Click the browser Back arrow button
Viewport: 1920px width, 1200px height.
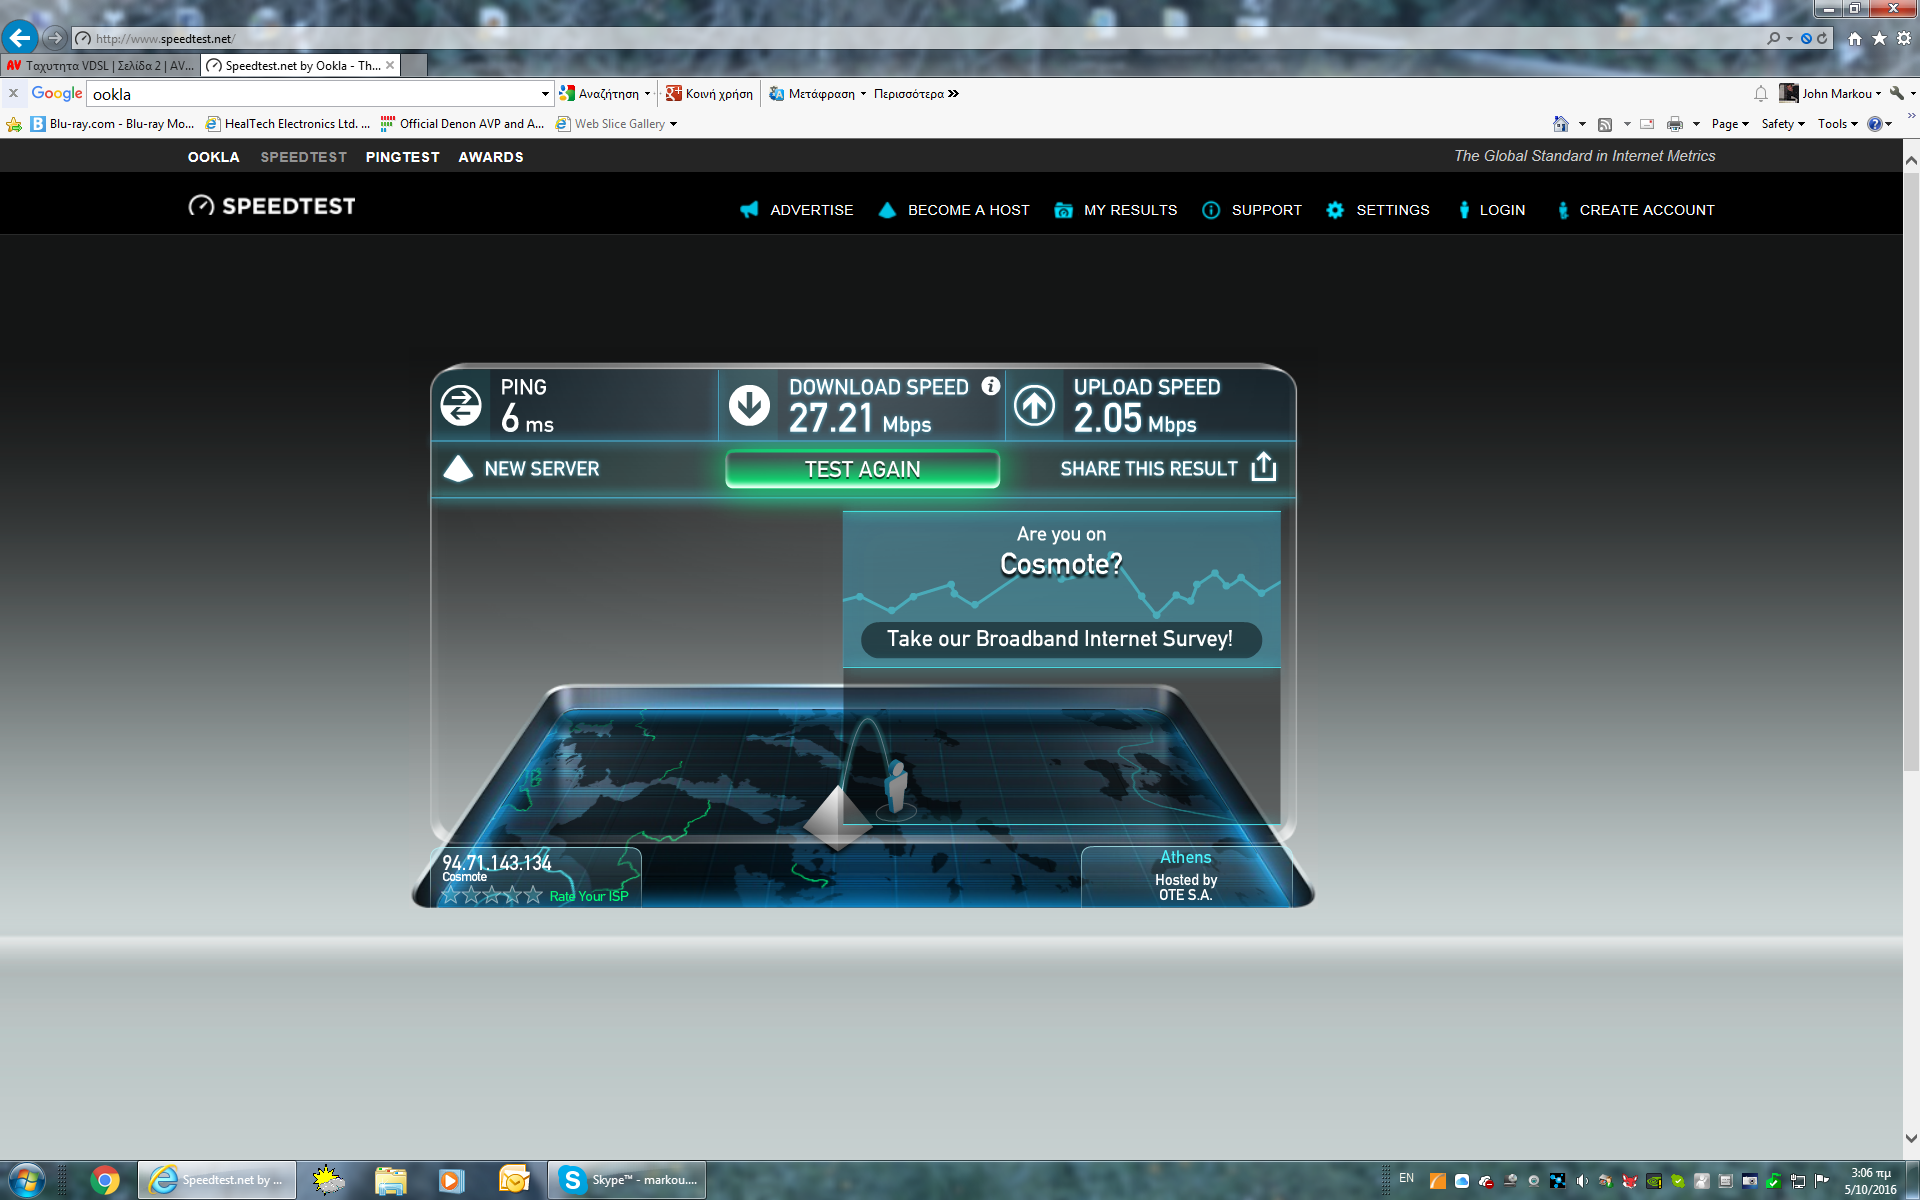(20, 38)
